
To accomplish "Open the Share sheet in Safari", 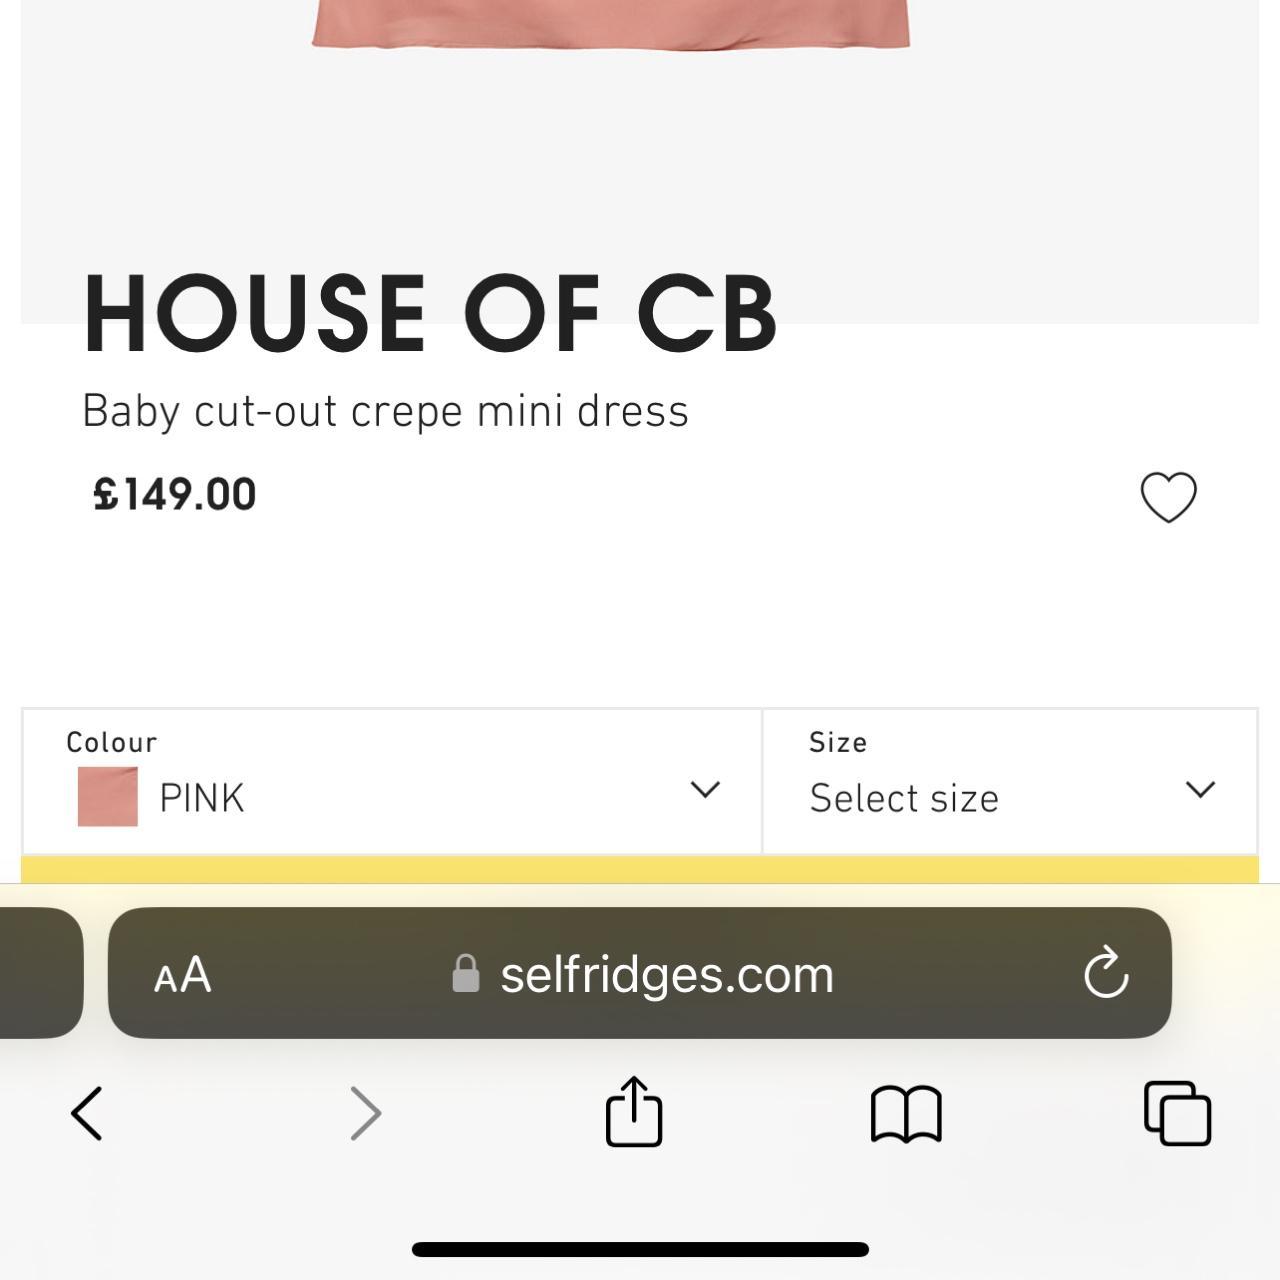I will click(634, 1113).
